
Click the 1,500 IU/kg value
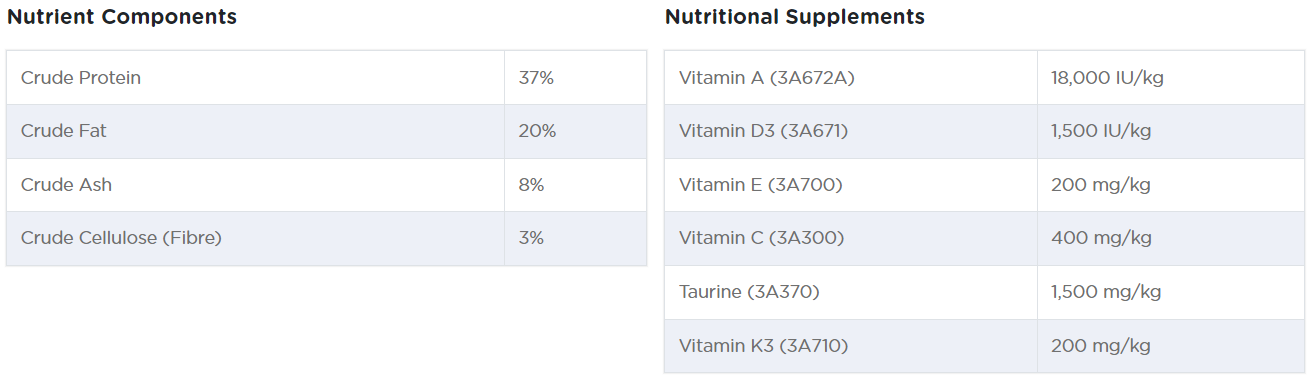click(x=1102, y=131)
